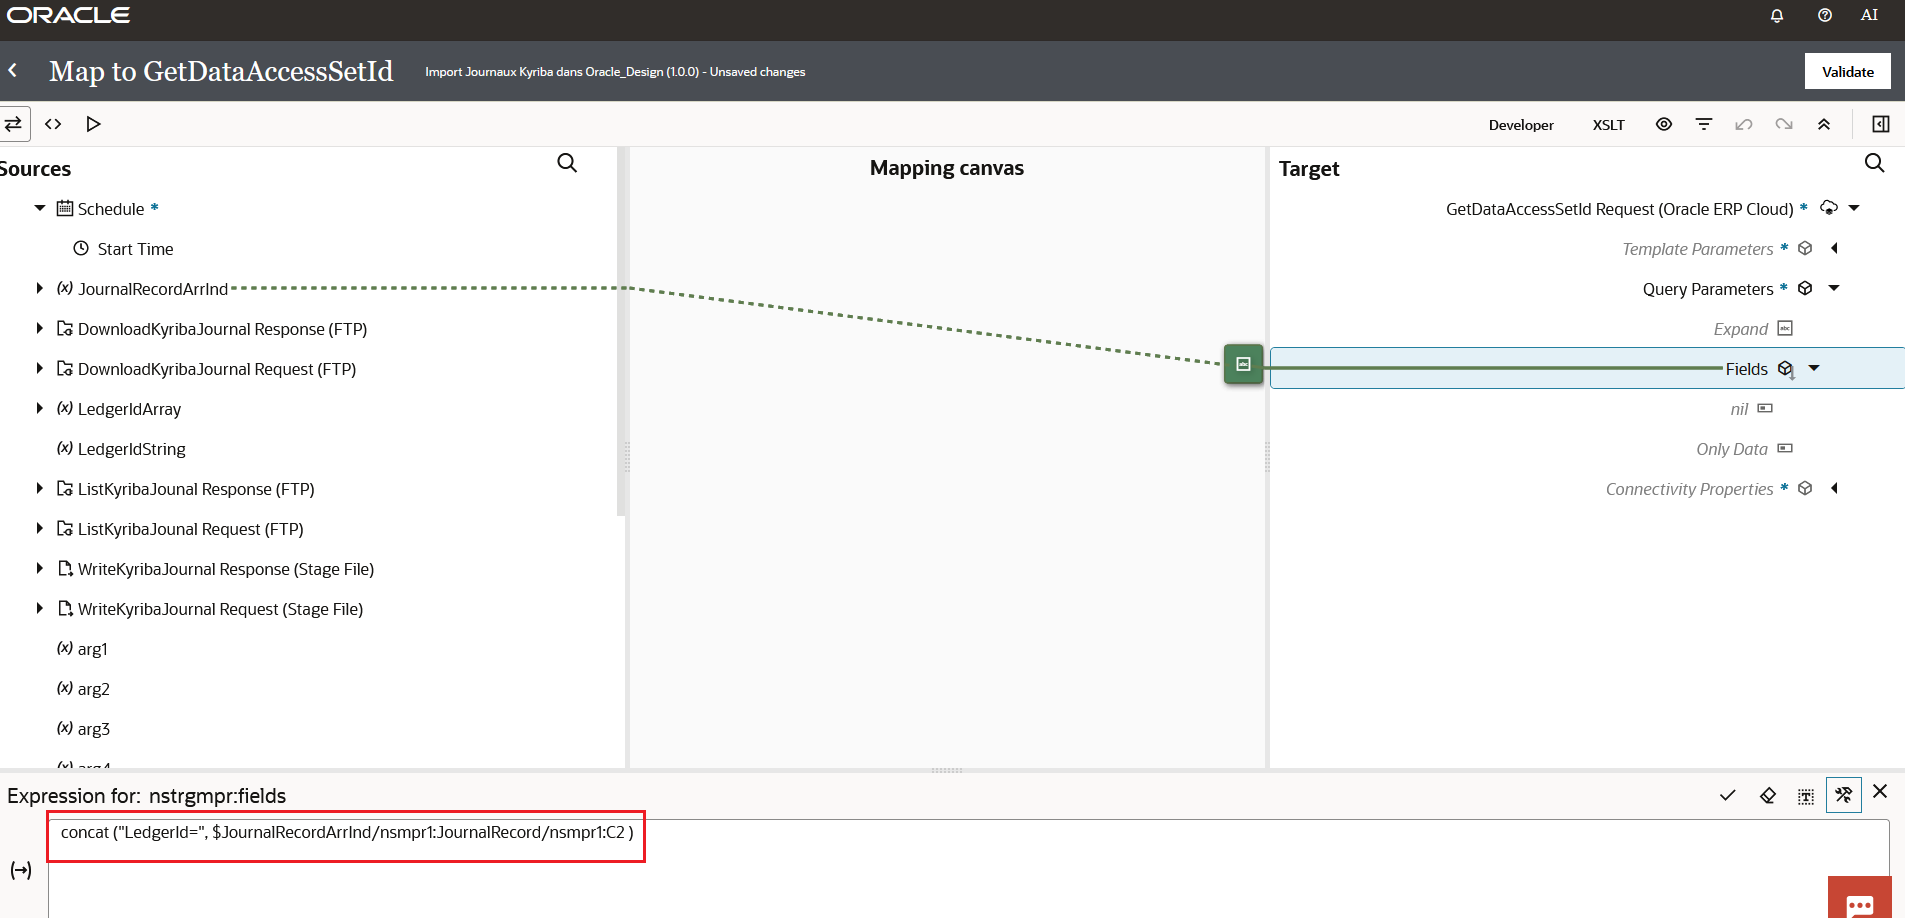Expand the Template Parameters target node
The height and width of the screenshot is (918, 1905).
[1834, 248]
